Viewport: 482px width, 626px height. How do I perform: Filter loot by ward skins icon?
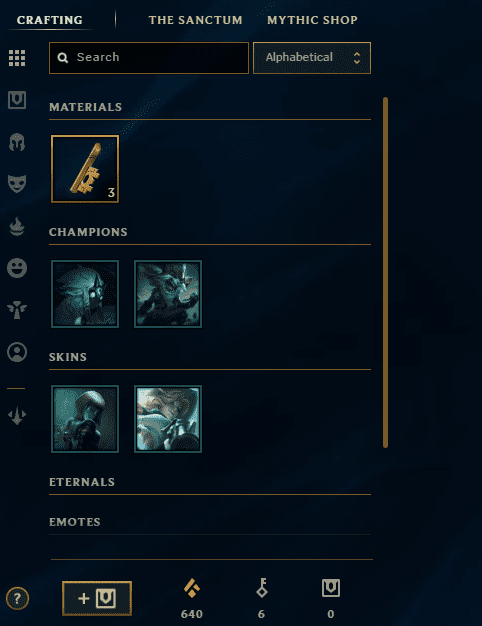tap(17, 310)
